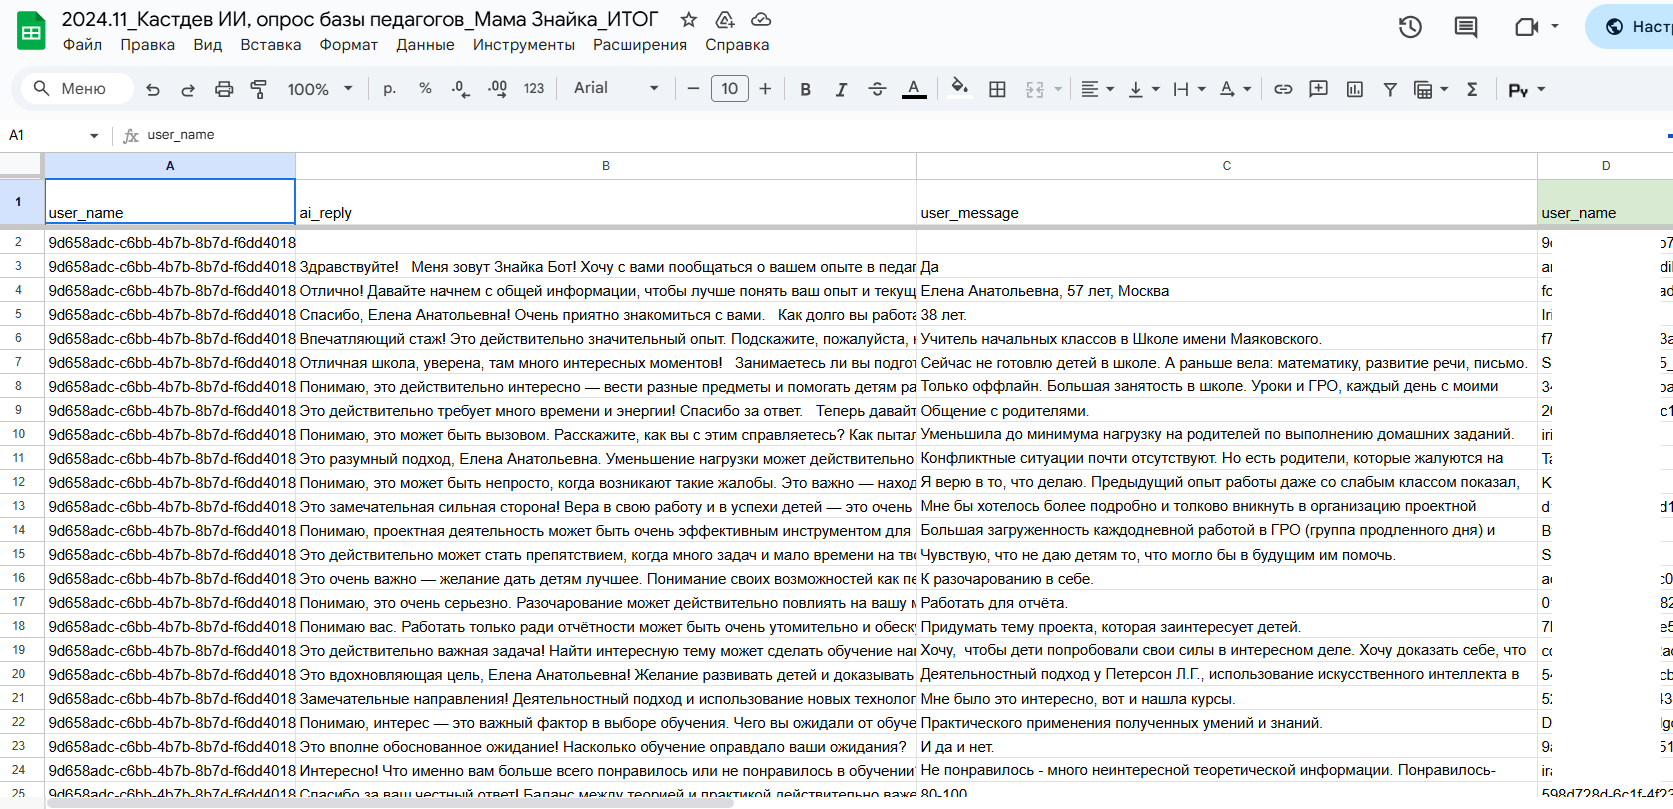1673x809 pixels.
Task: Redo the last action
Action: tap(188, 89)
